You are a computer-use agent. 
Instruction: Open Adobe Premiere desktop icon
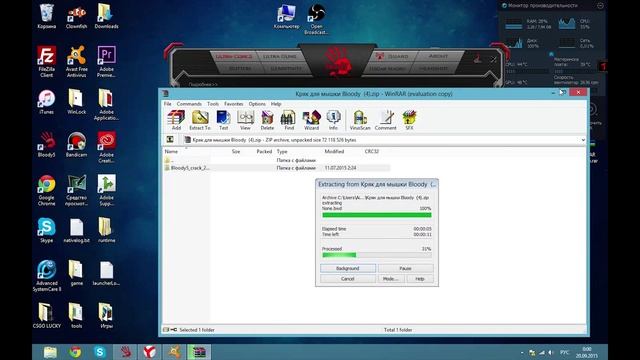tap(106, 61)
